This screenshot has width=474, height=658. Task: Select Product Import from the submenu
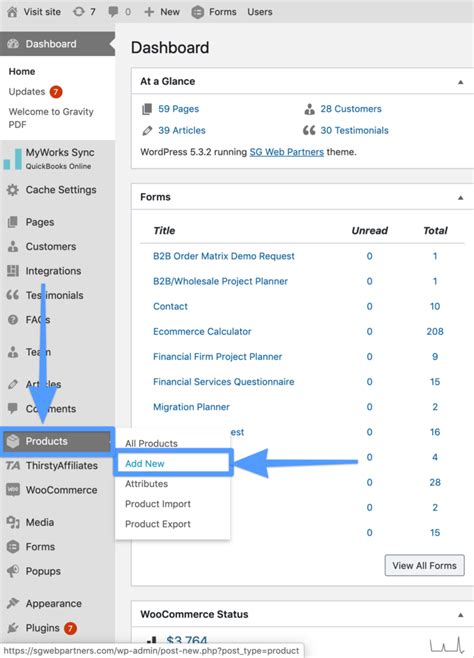click(158, 504)
